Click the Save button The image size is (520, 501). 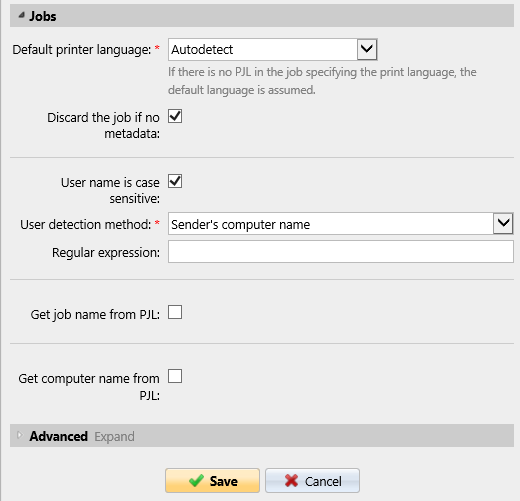[212, 481]
